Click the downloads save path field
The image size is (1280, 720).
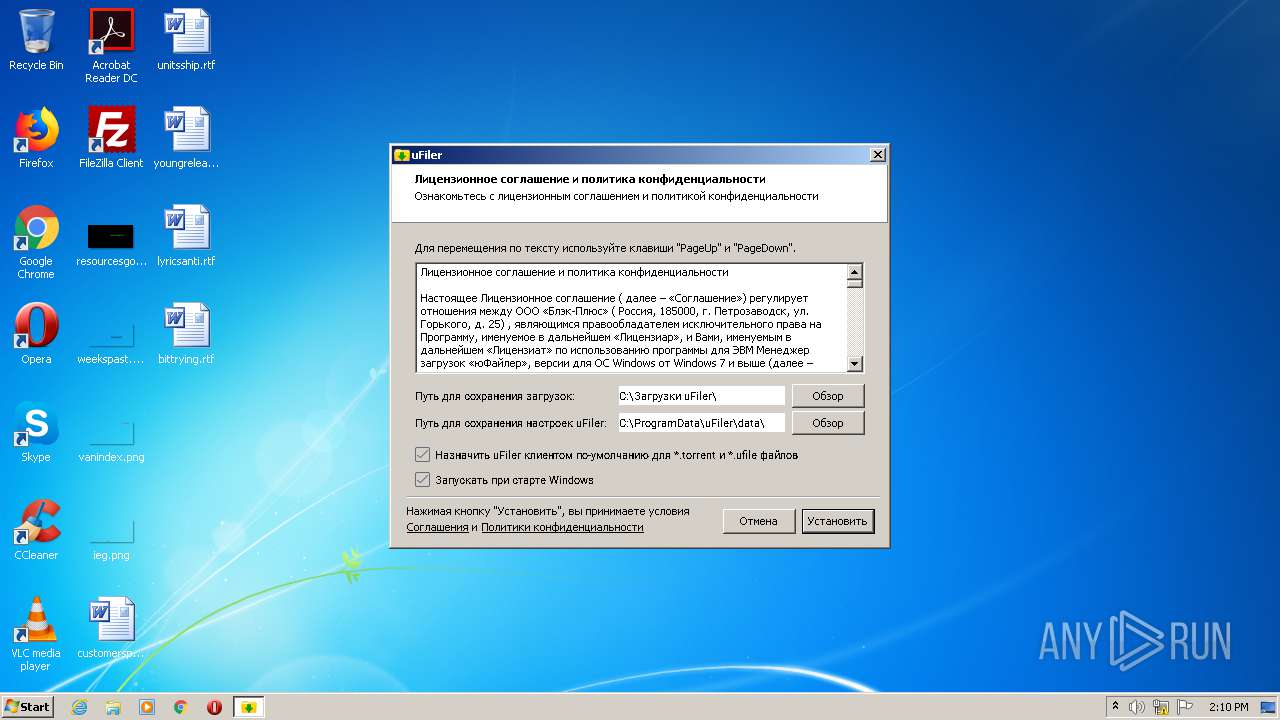(x=701, y=396)
